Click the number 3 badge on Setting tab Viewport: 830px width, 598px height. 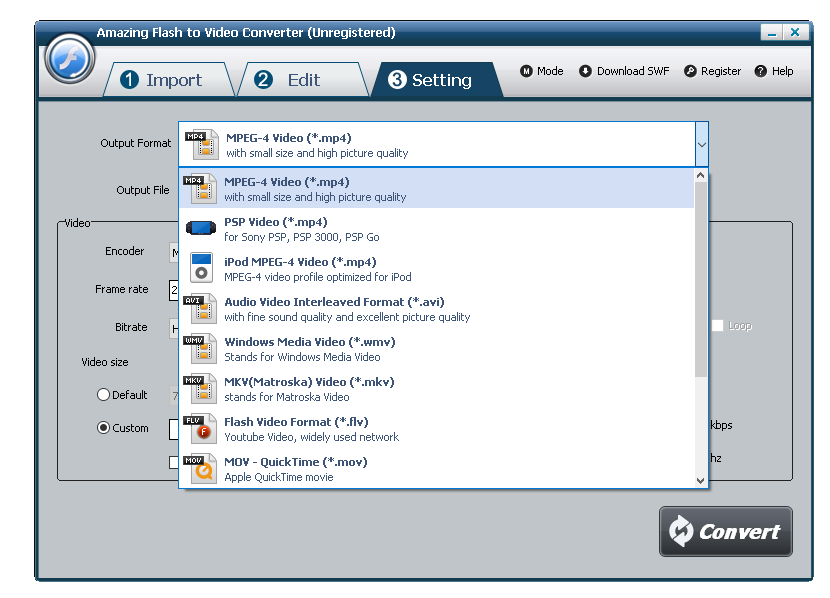coord(398,80)
